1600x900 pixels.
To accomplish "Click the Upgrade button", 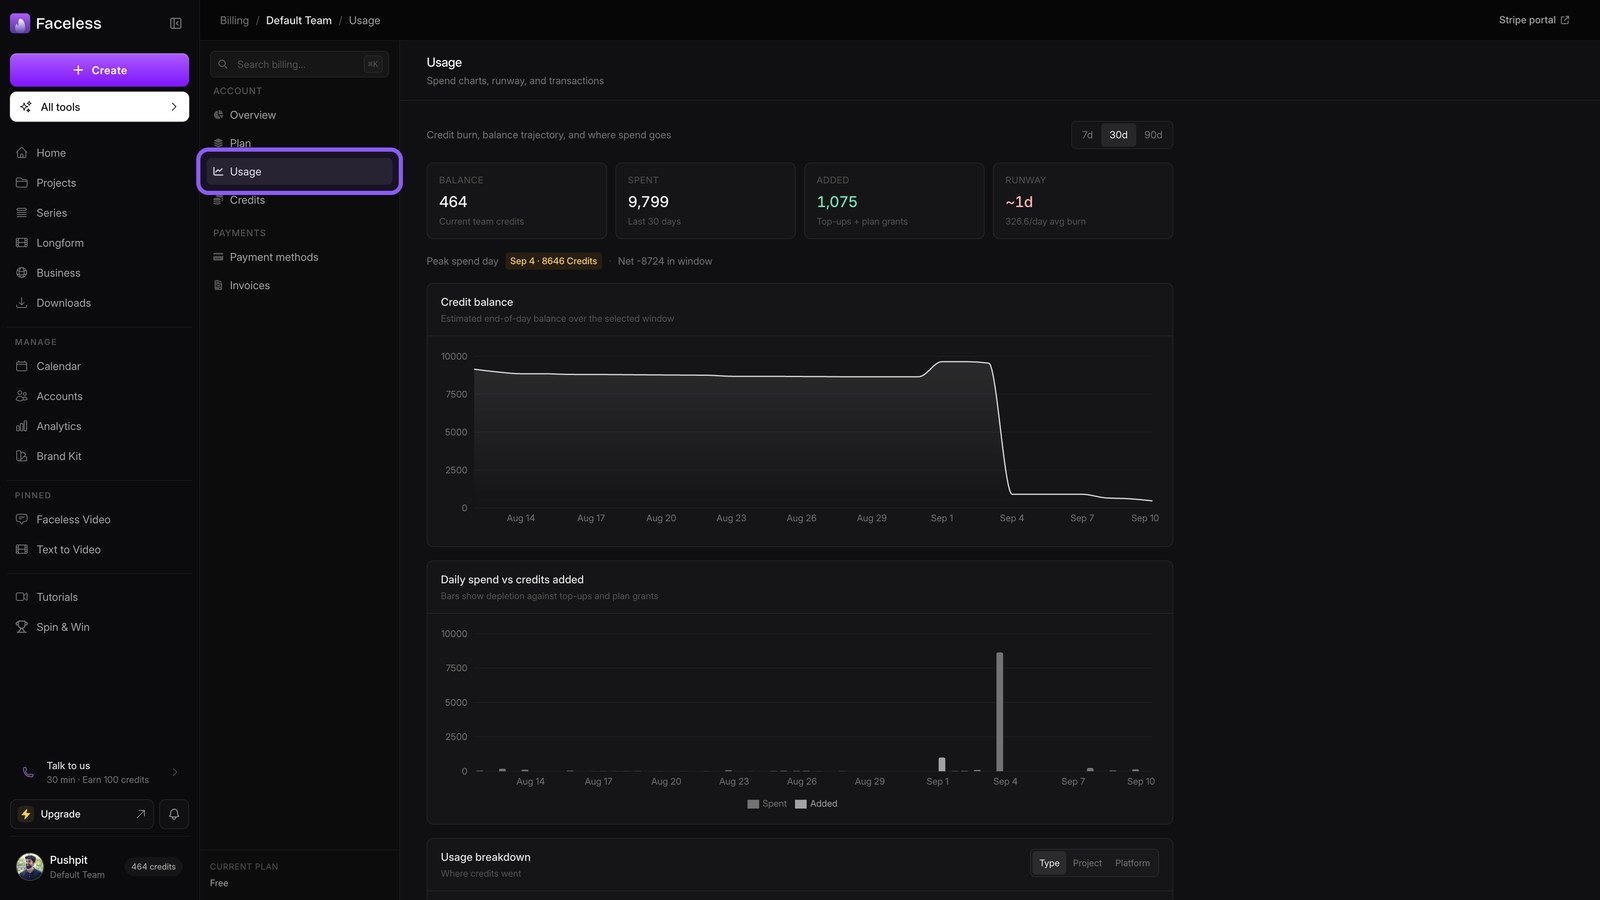I will click(x=84, y=814).
